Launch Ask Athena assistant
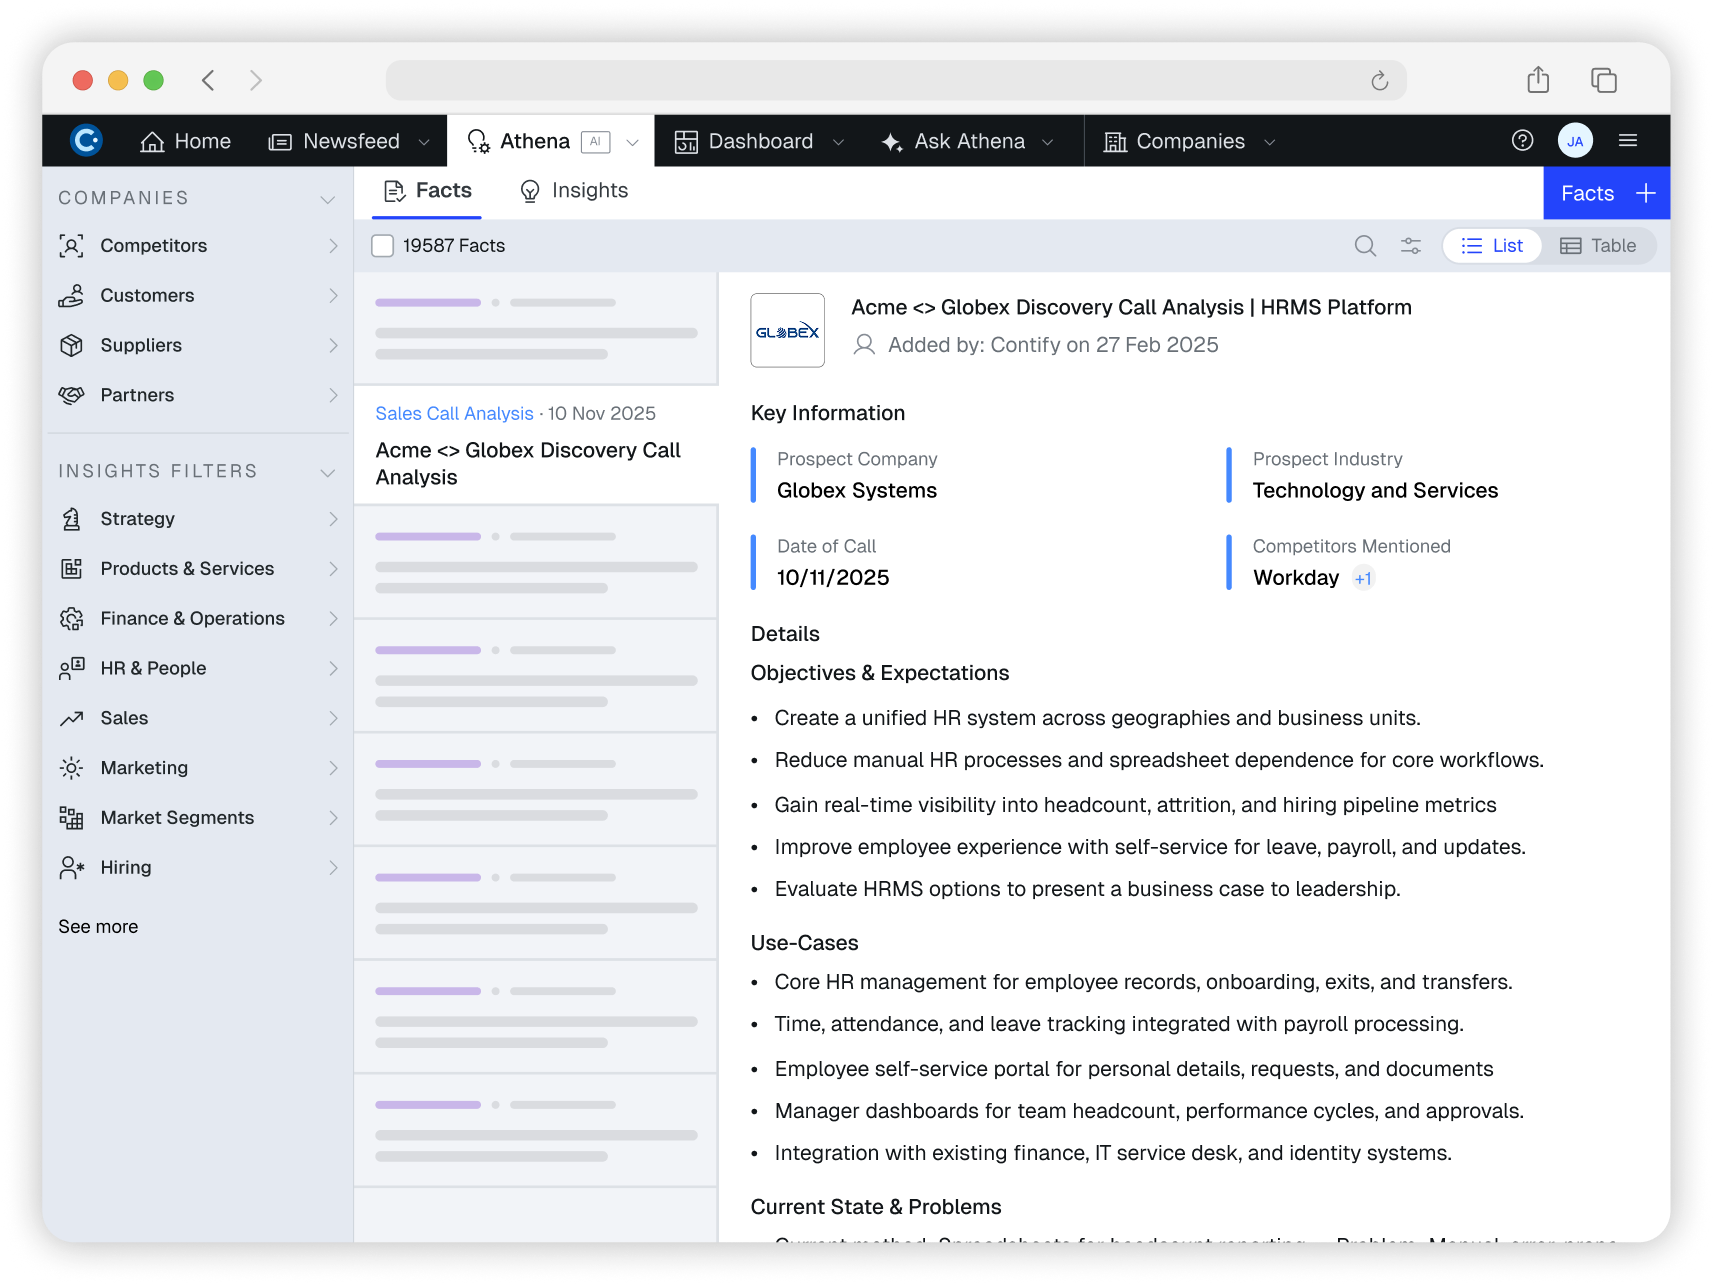 pyautogui.click(x=966, y=140)
